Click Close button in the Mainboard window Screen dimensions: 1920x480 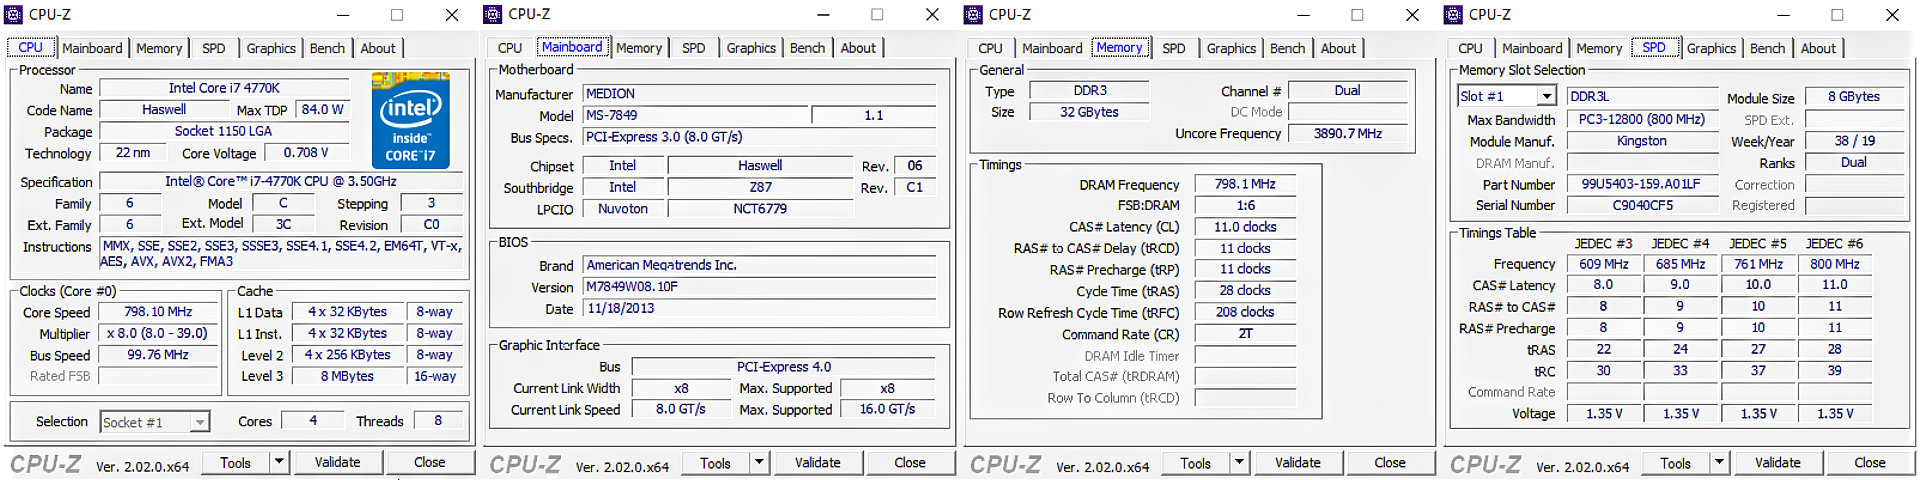coord(909,463)
